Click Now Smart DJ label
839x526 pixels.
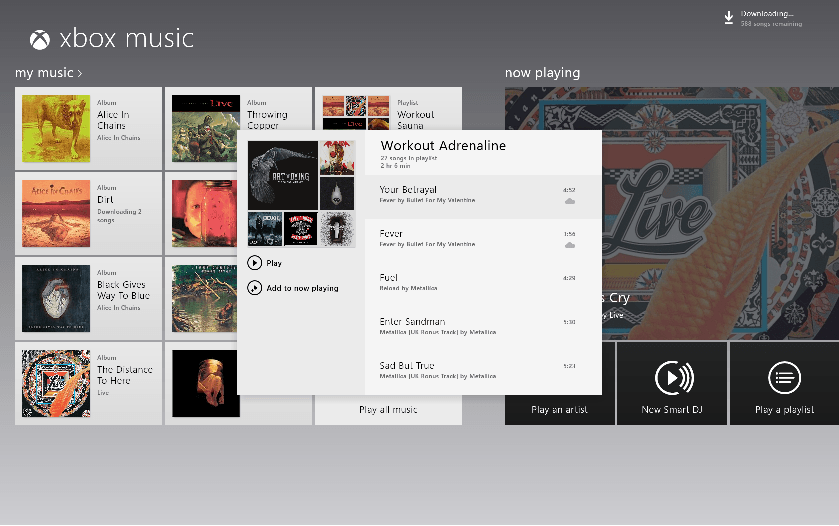tap(672, 409)
